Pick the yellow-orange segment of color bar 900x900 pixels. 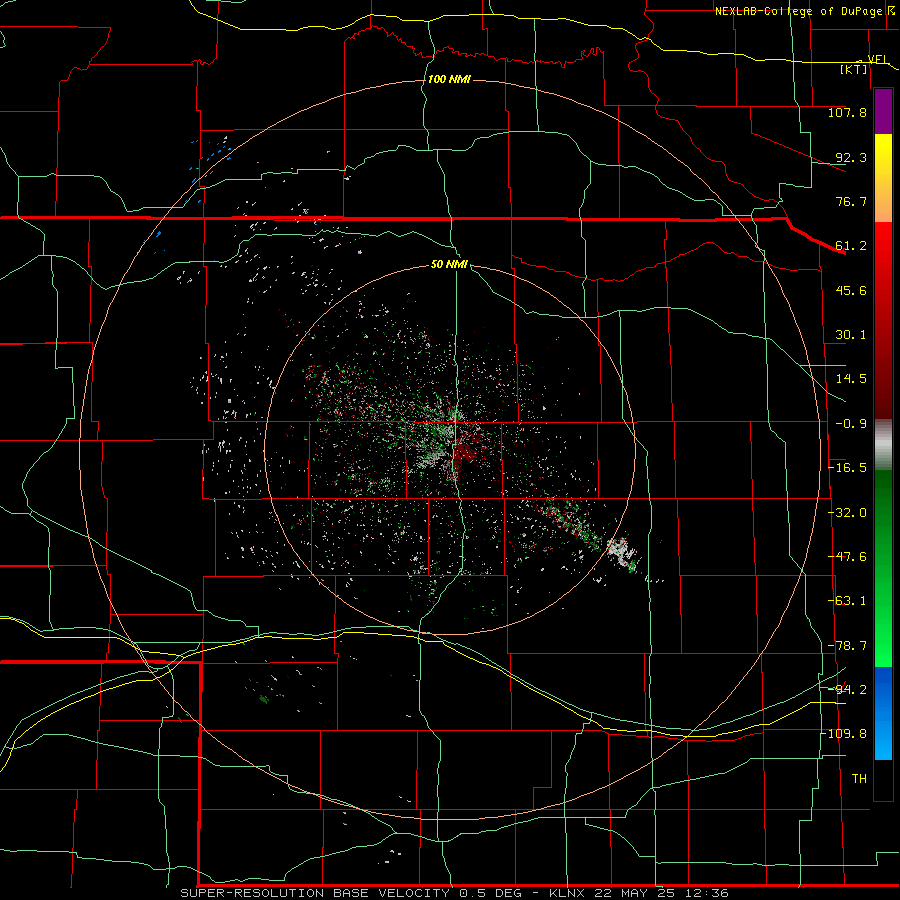point(883,178)
